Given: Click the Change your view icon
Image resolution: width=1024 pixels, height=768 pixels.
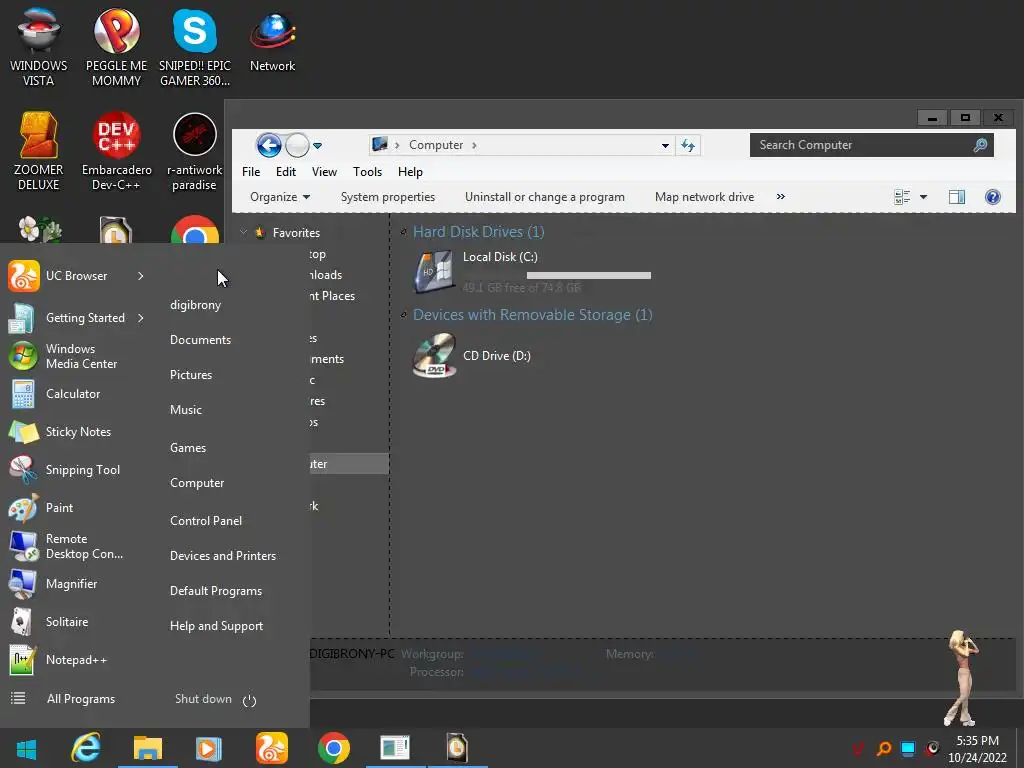Looking at the screenshot, I should (902, 197).
